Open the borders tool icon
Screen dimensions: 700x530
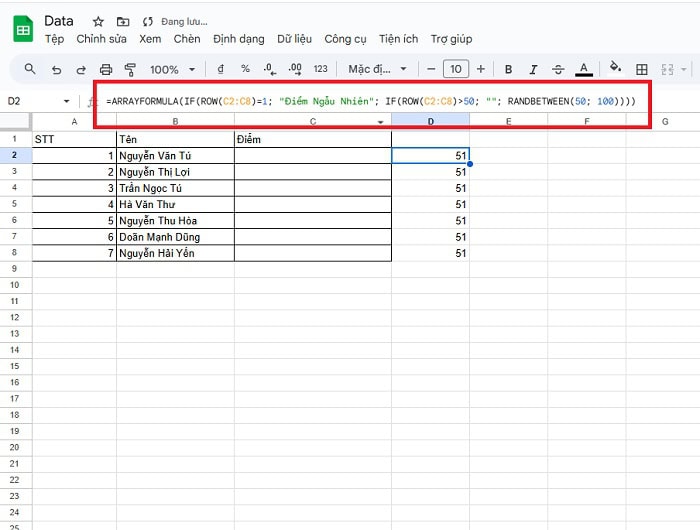point(642,69)
